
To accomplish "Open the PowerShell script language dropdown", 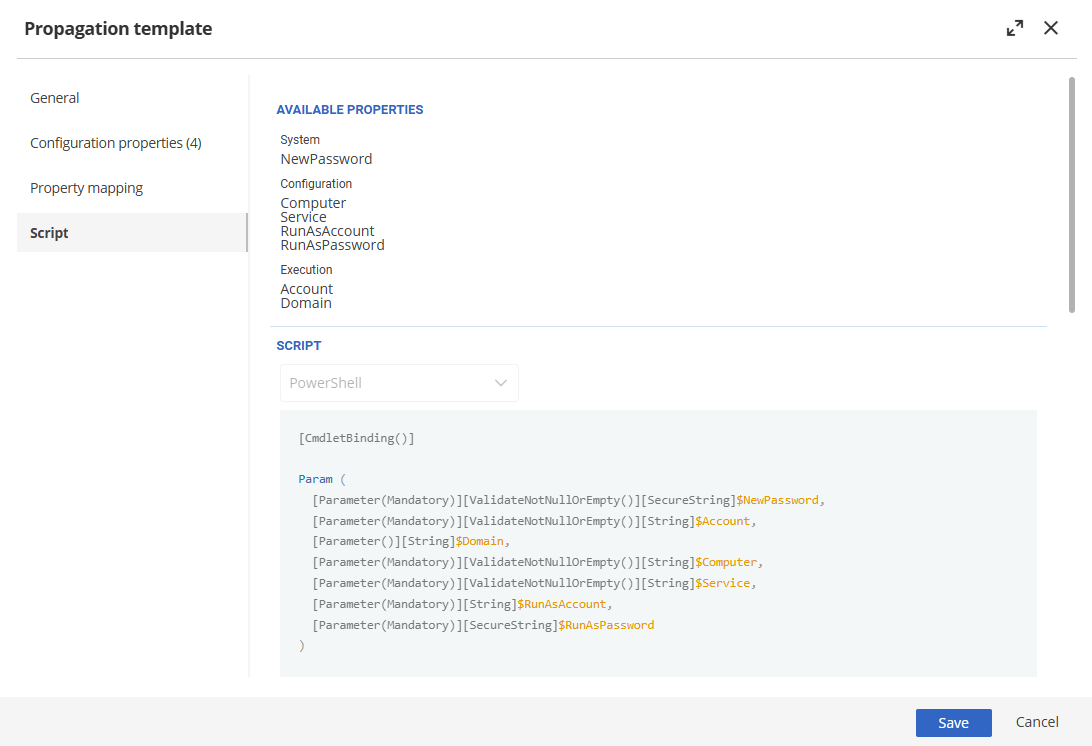I will (x=399, y=383).
